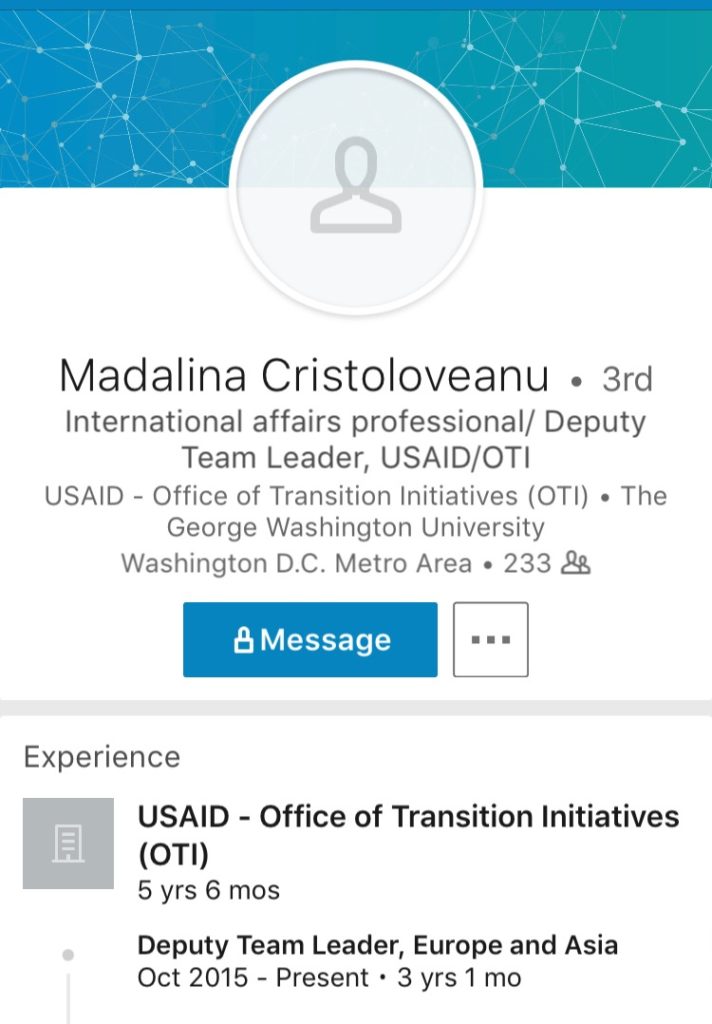
Task: Open the Madalina Cristoloveanu name heading
Action: coord(304,376)
